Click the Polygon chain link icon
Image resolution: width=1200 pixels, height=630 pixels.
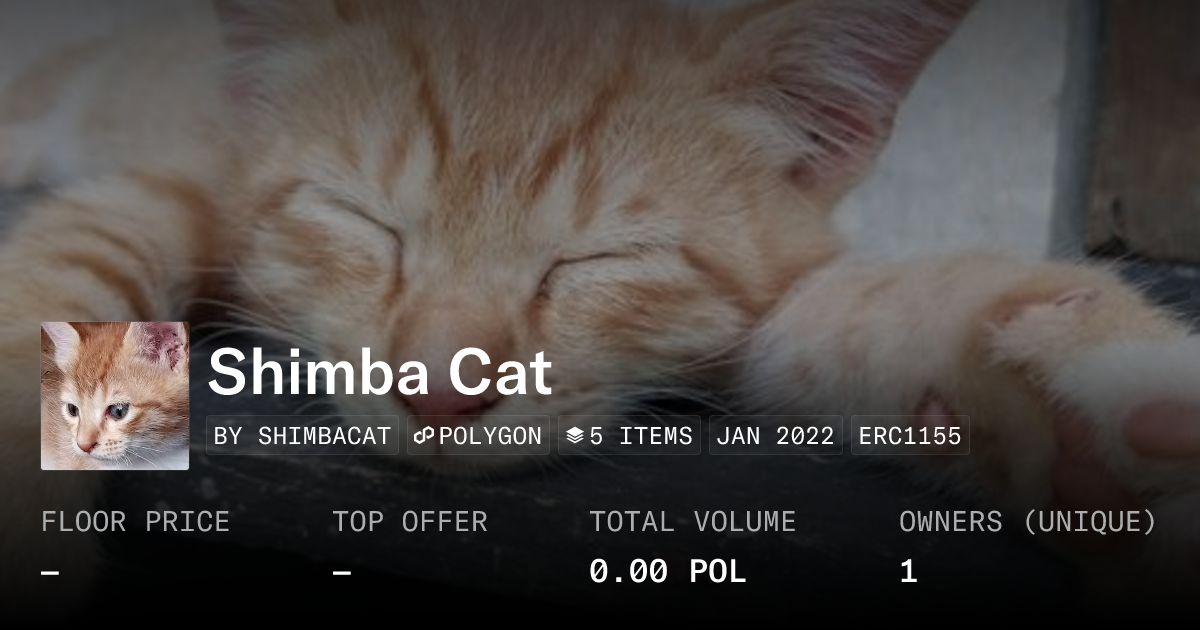coord(424,436)
